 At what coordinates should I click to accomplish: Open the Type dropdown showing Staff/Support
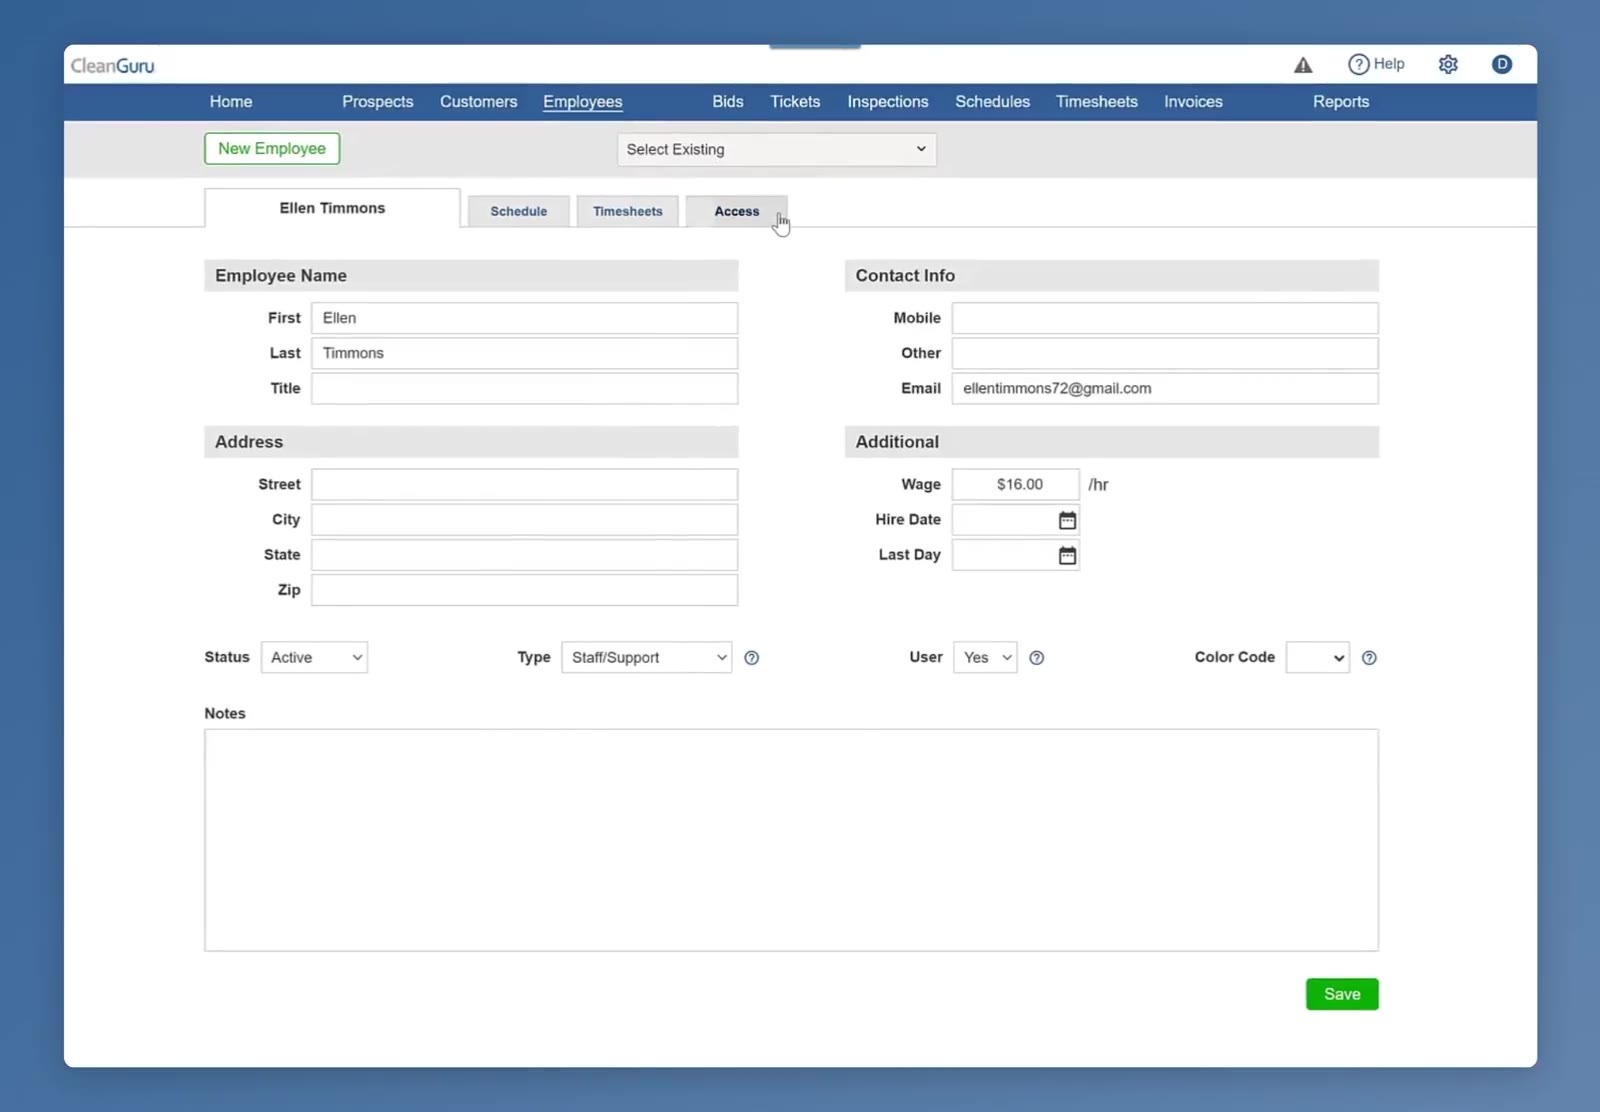tap(646, 658)
